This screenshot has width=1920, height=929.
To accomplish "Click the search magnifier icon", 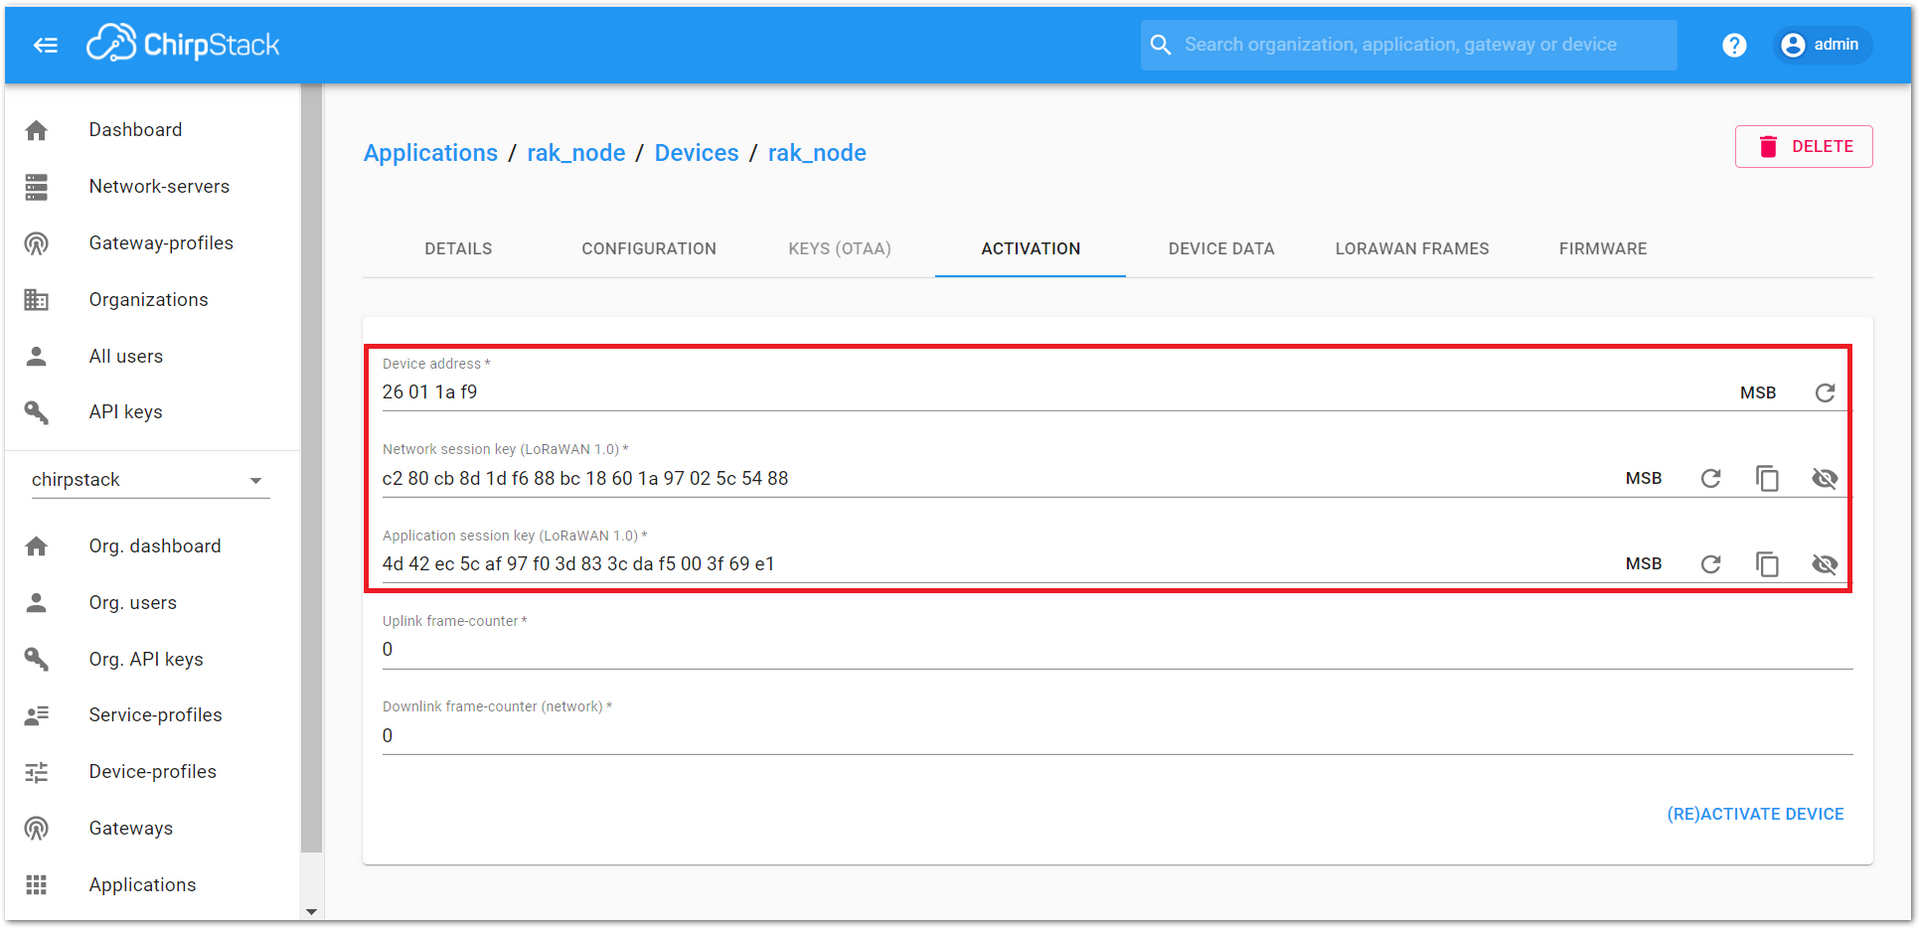I will click(x=1160, y=45).
